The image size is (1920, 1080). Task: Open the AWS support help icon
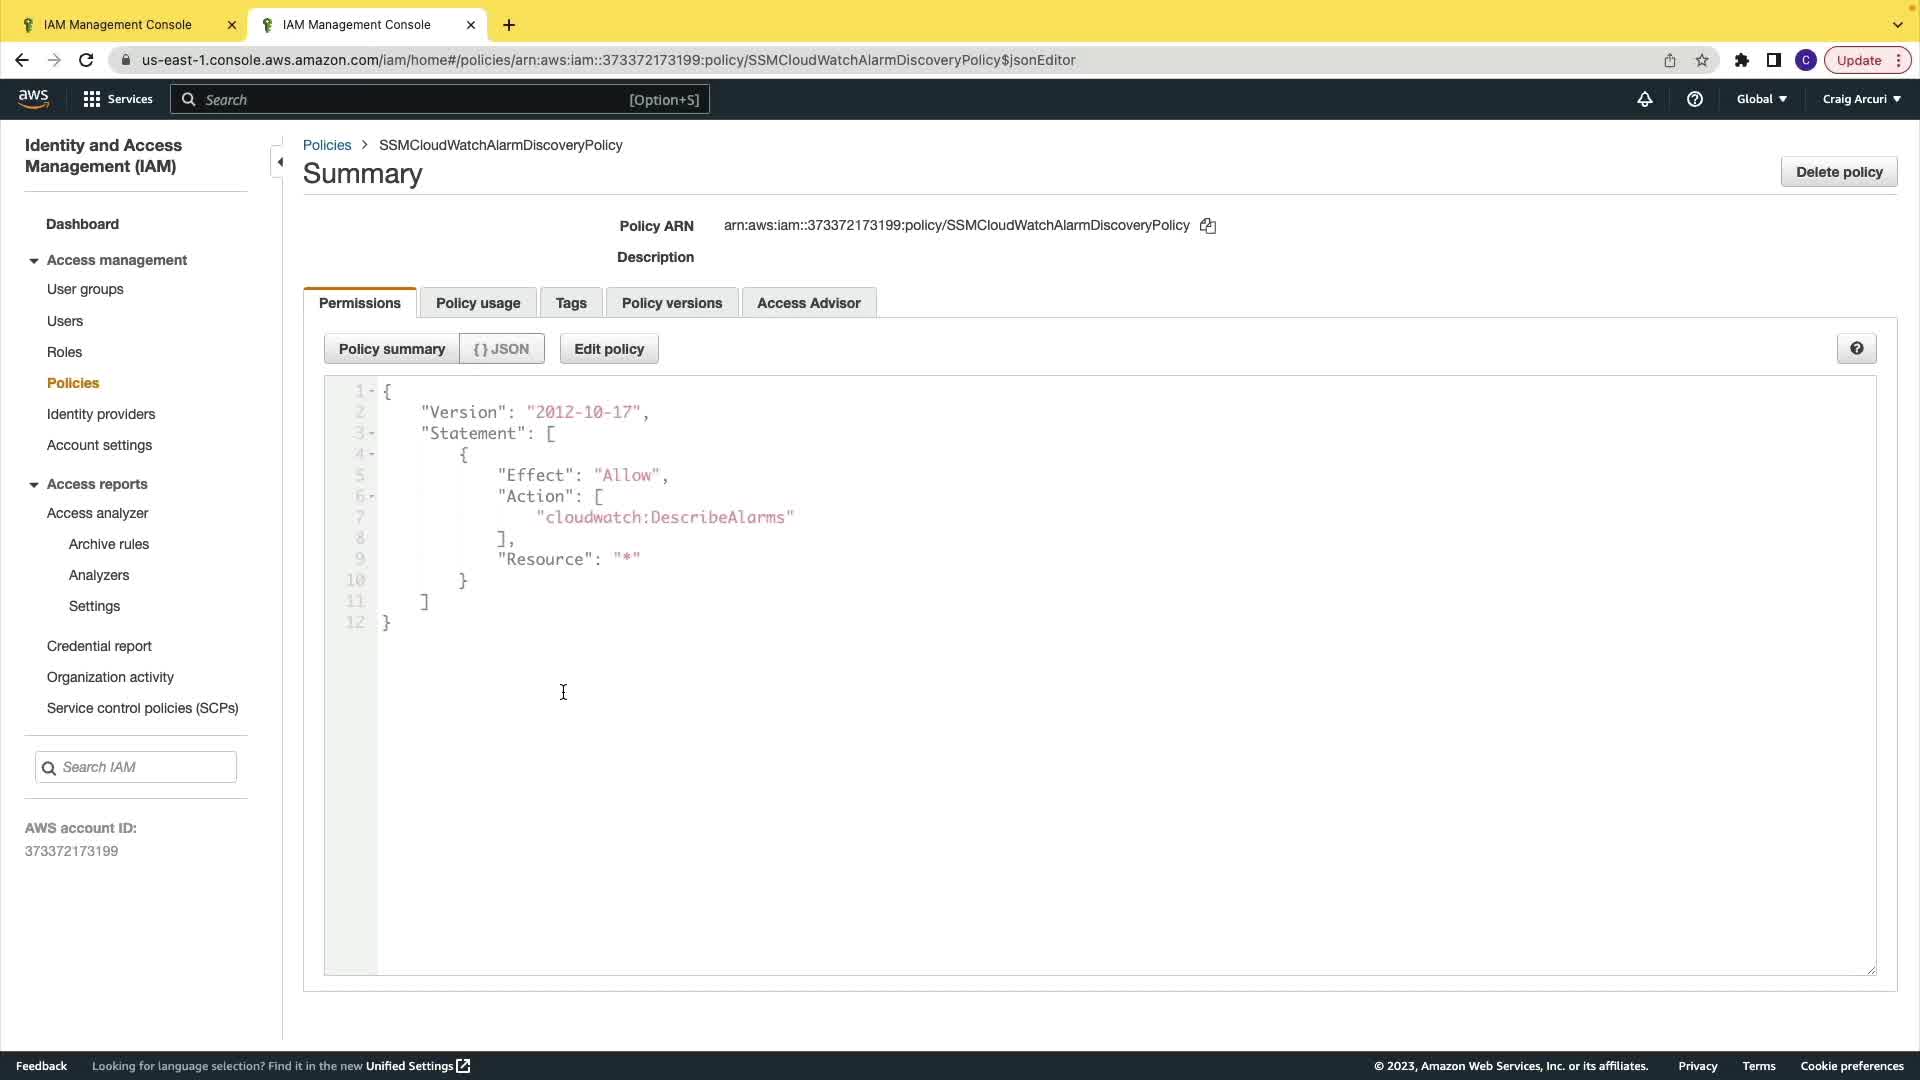tap(1695, 99)
